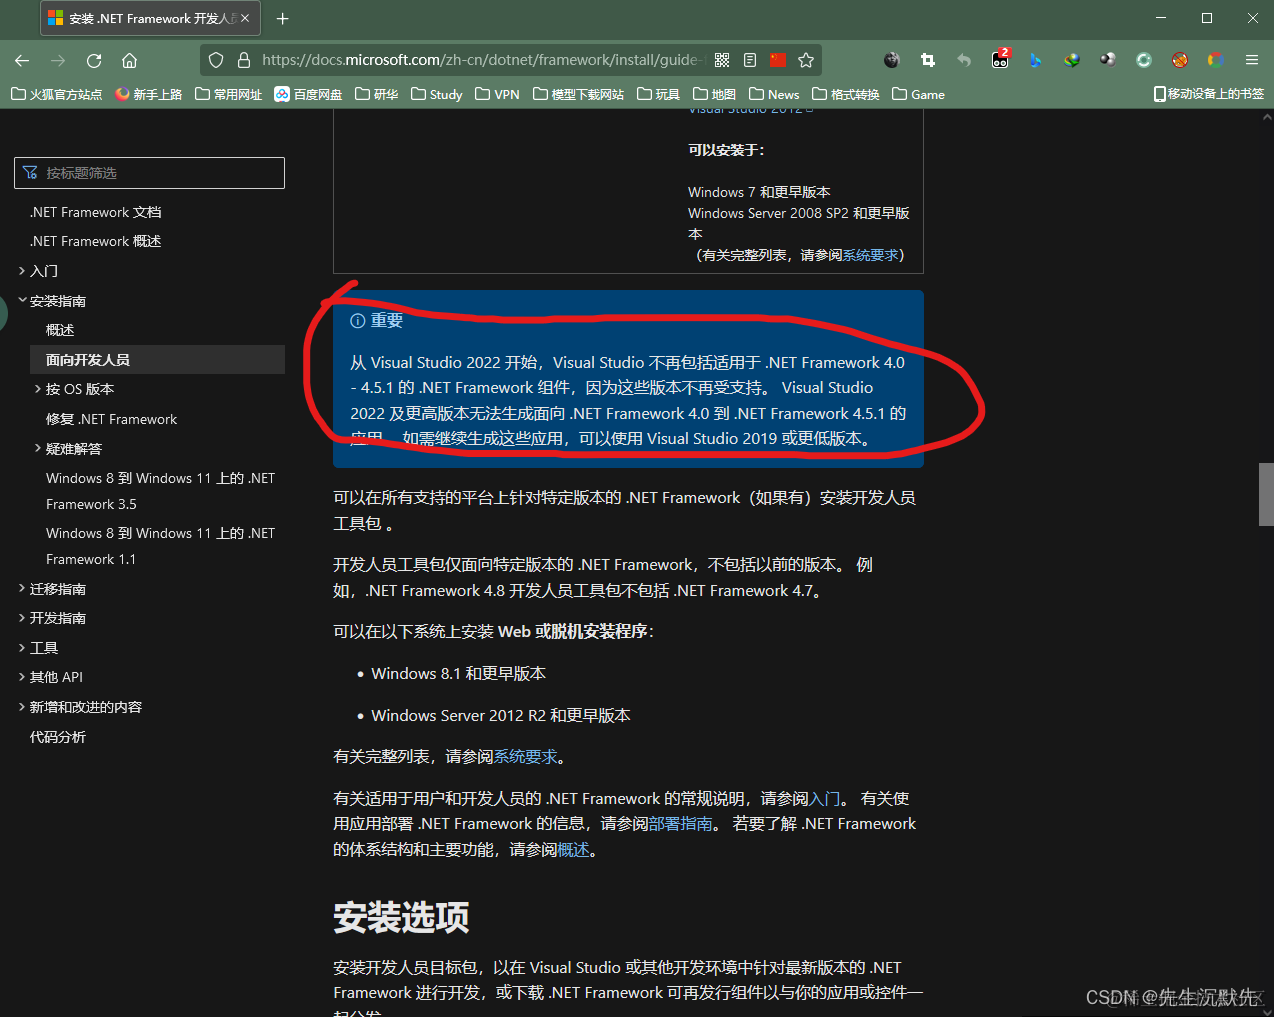
Task: Open the .NET Framework 1.1 install article
Action: pos(160,546)
